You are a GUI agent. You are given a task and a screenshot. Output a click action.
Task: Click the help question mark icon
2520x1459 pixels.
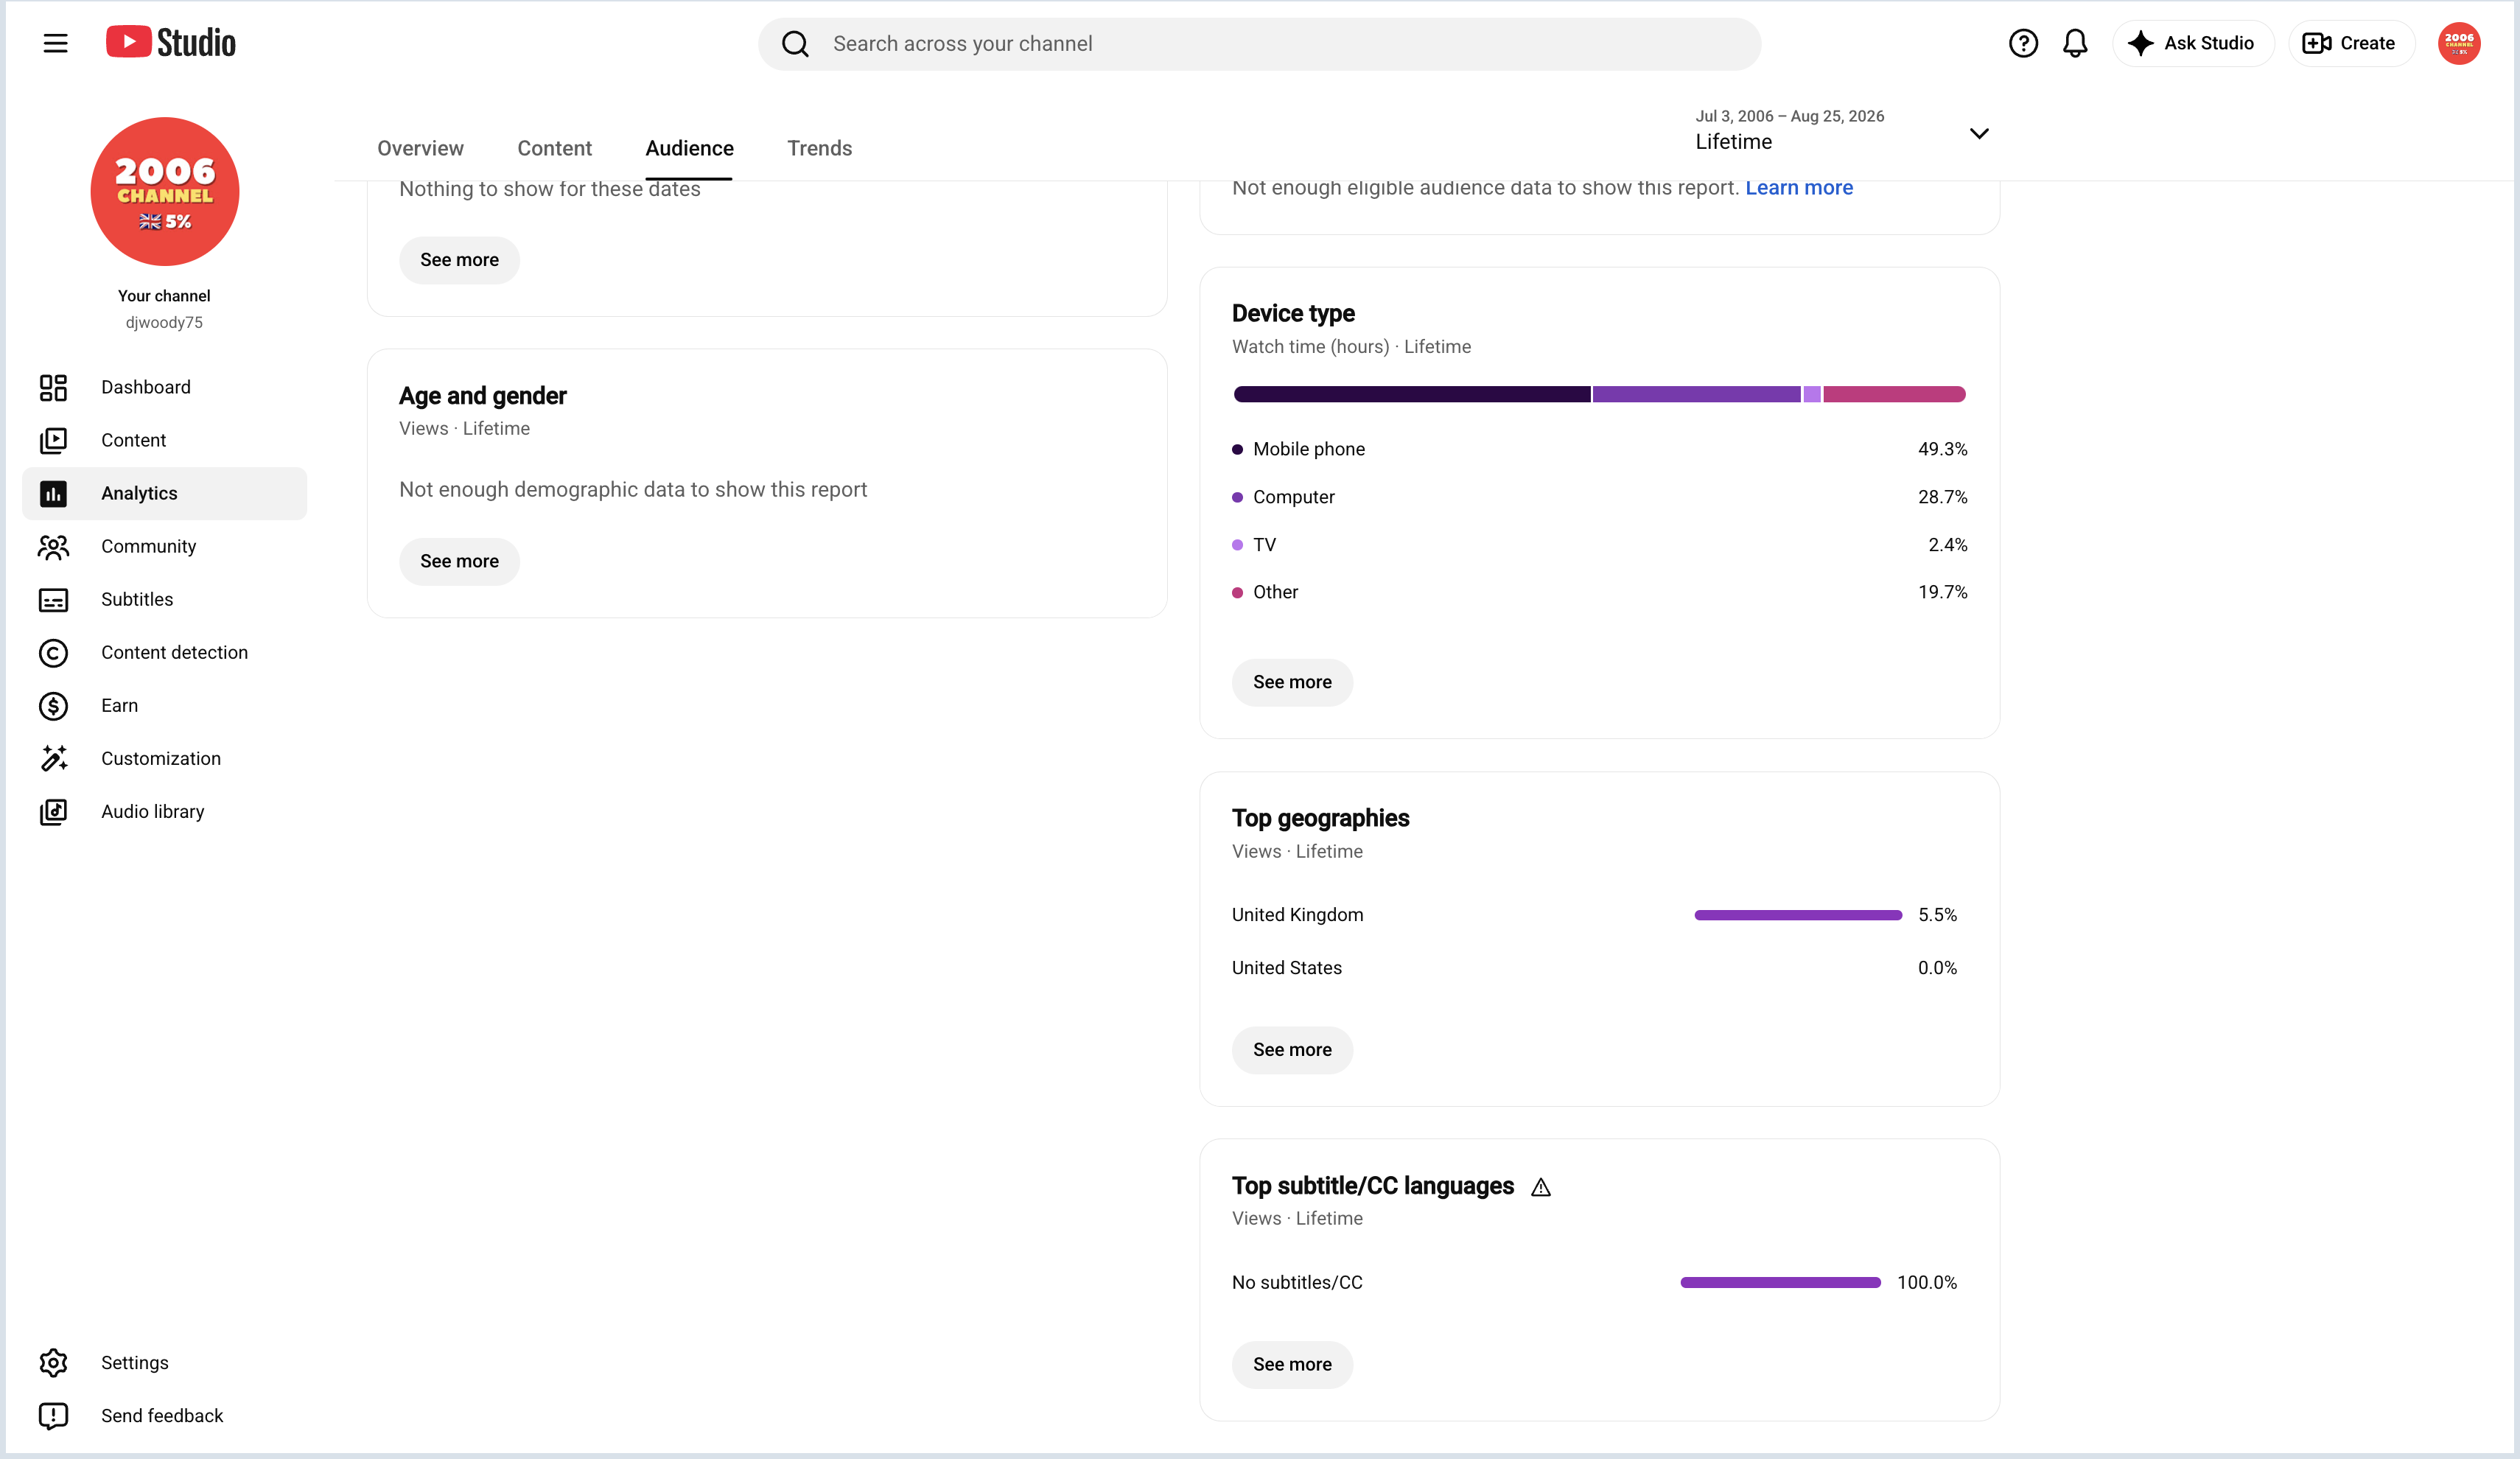point(2023,43)
